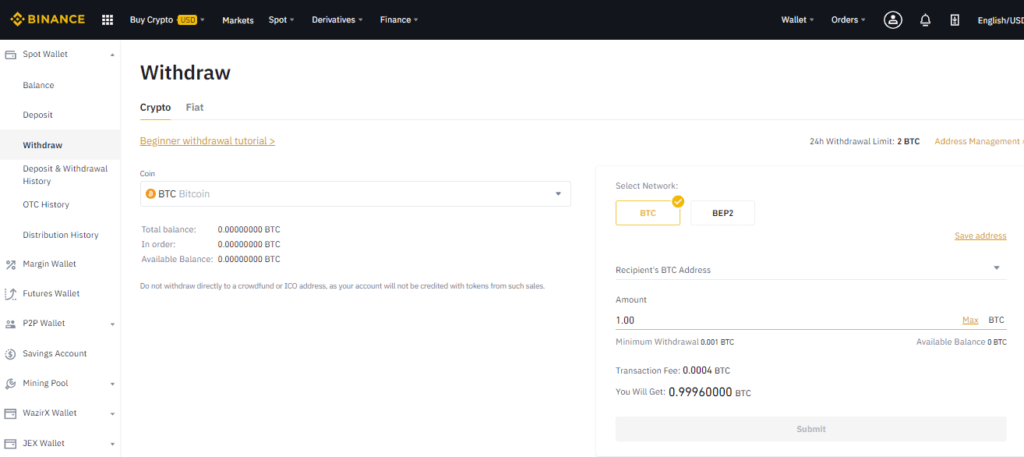Open the Address Management link

977,141
